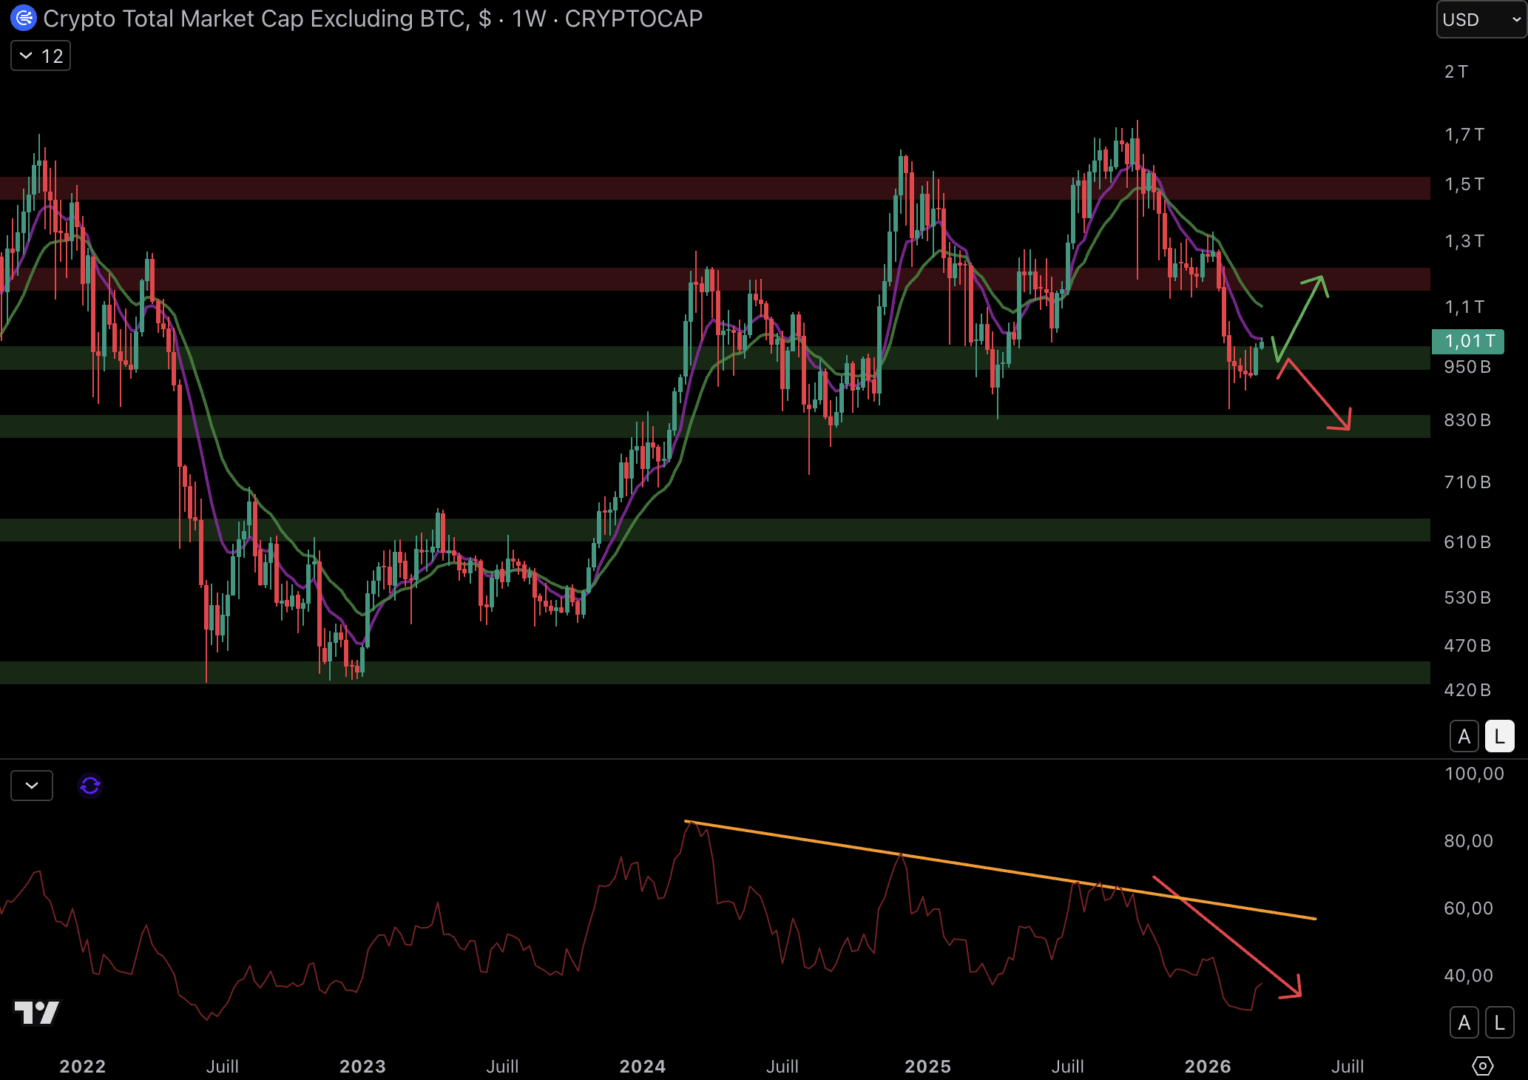Click the purple circular sync icon

[90, 786]
